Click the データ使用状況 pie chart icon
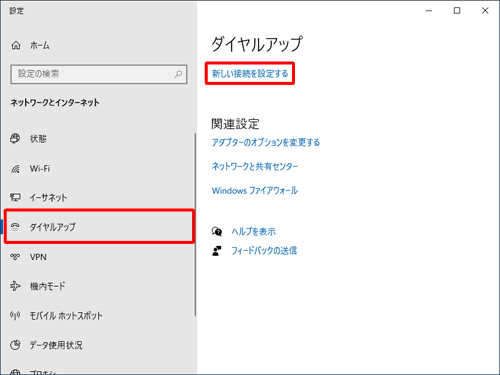 [x=15, y=345]
